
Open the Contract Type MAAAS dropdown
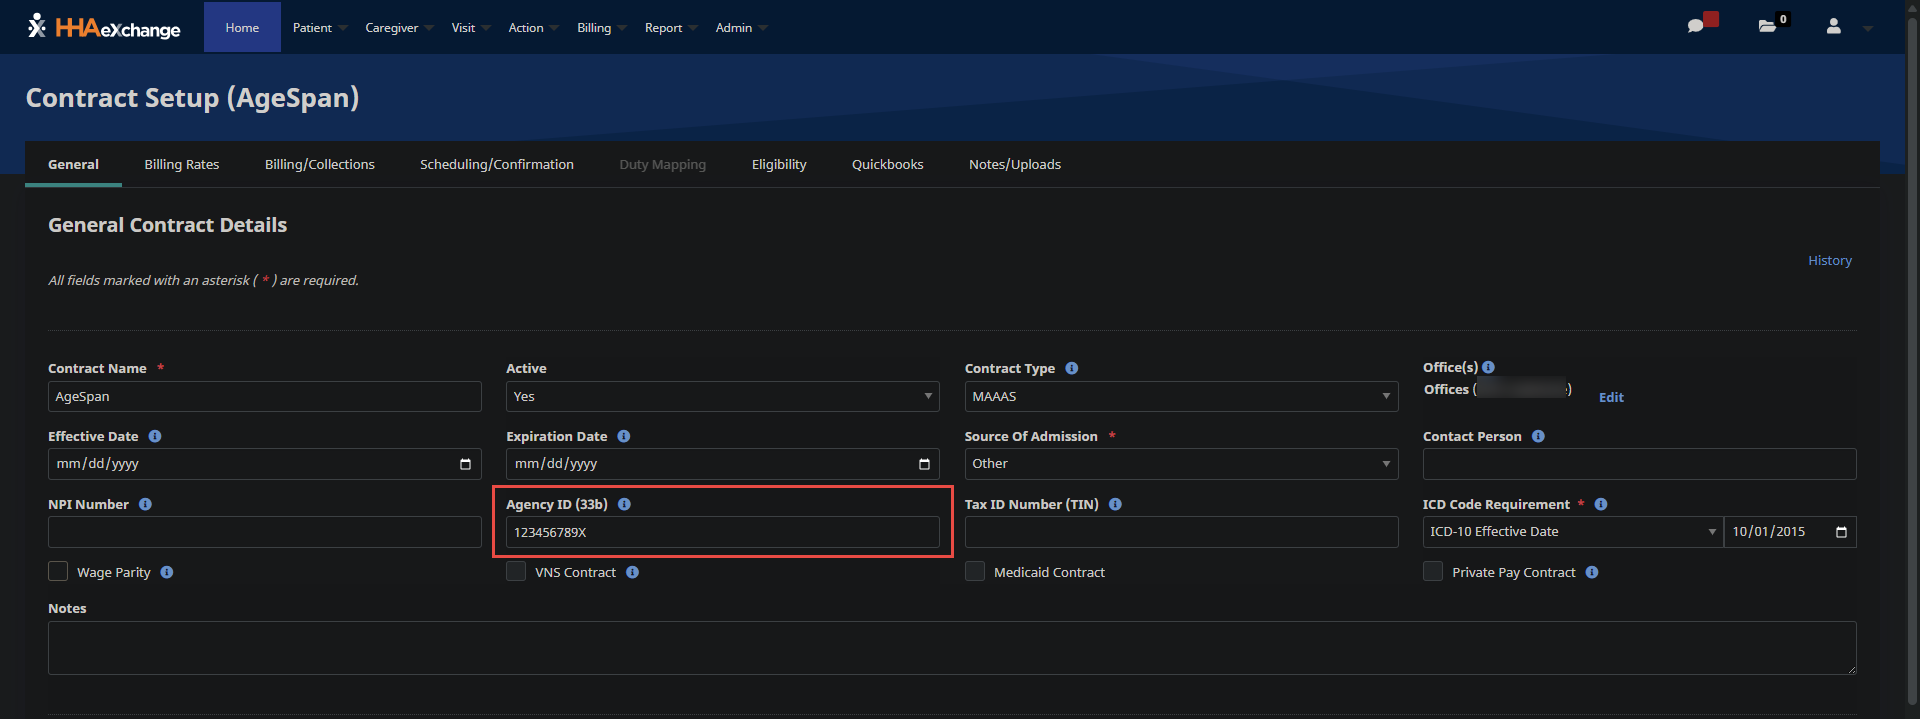[x=1180, y=397]
